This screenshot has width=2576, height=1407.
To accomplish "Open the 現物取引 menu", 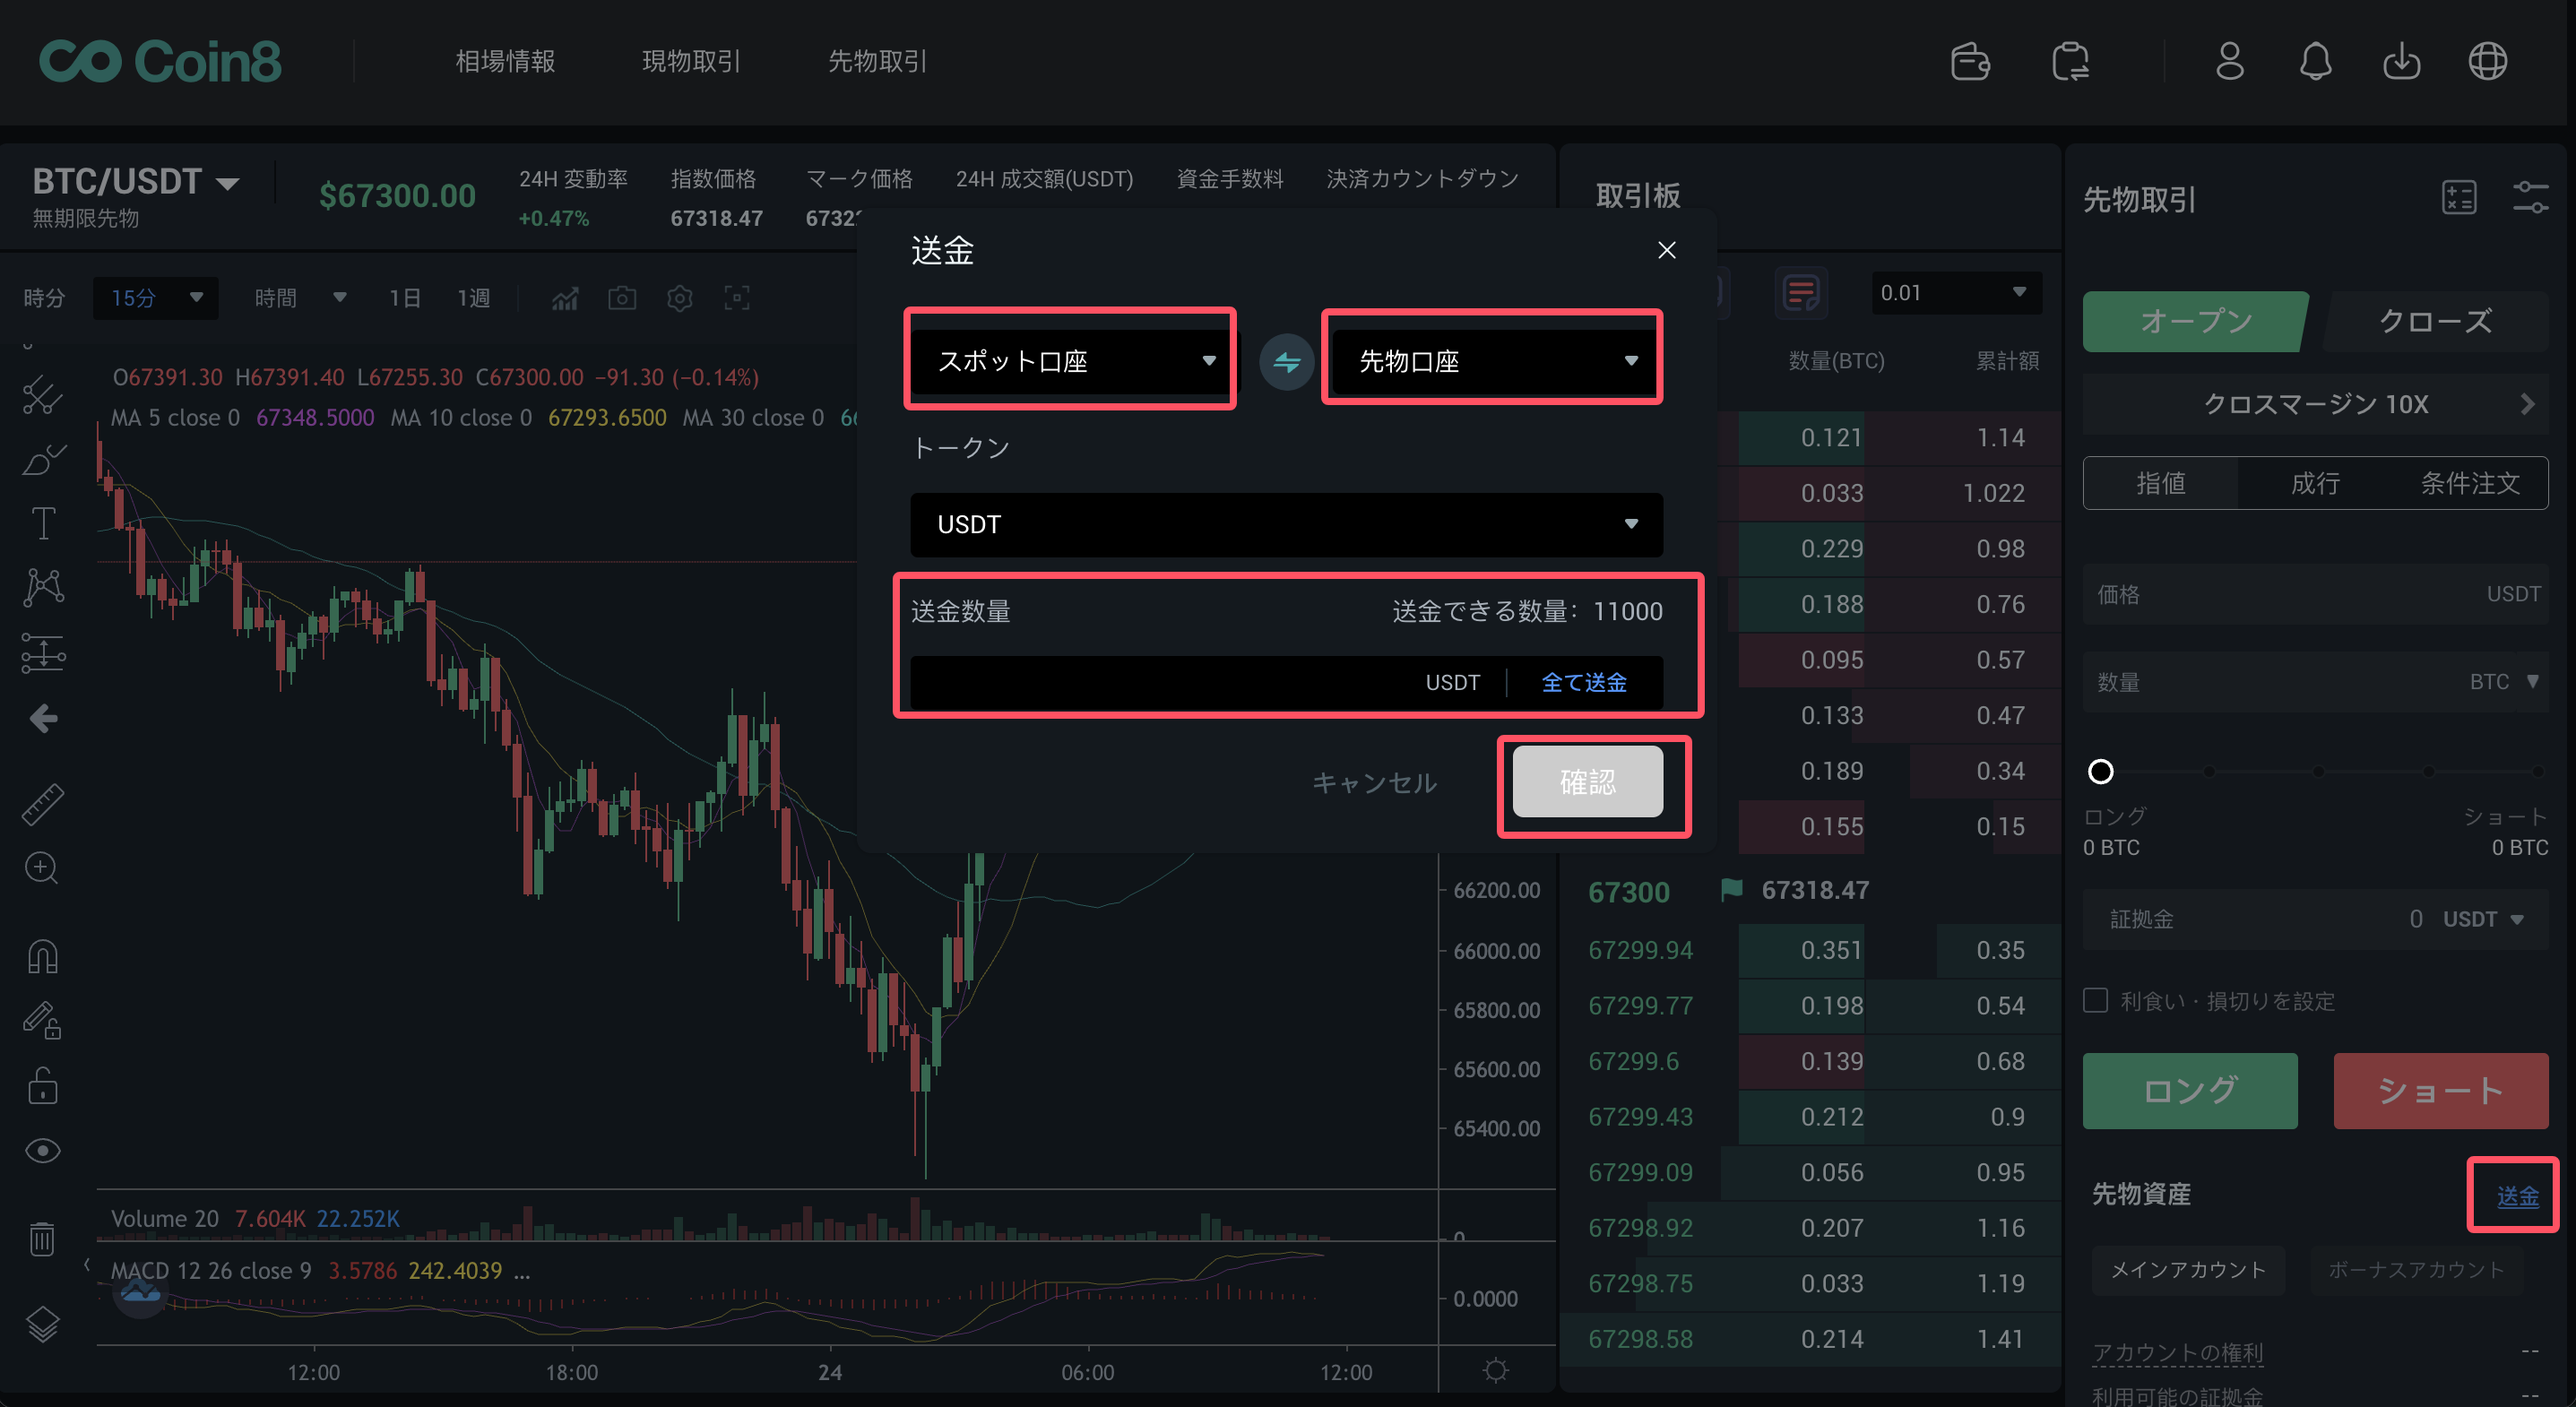I will click(x=691, y=62).
